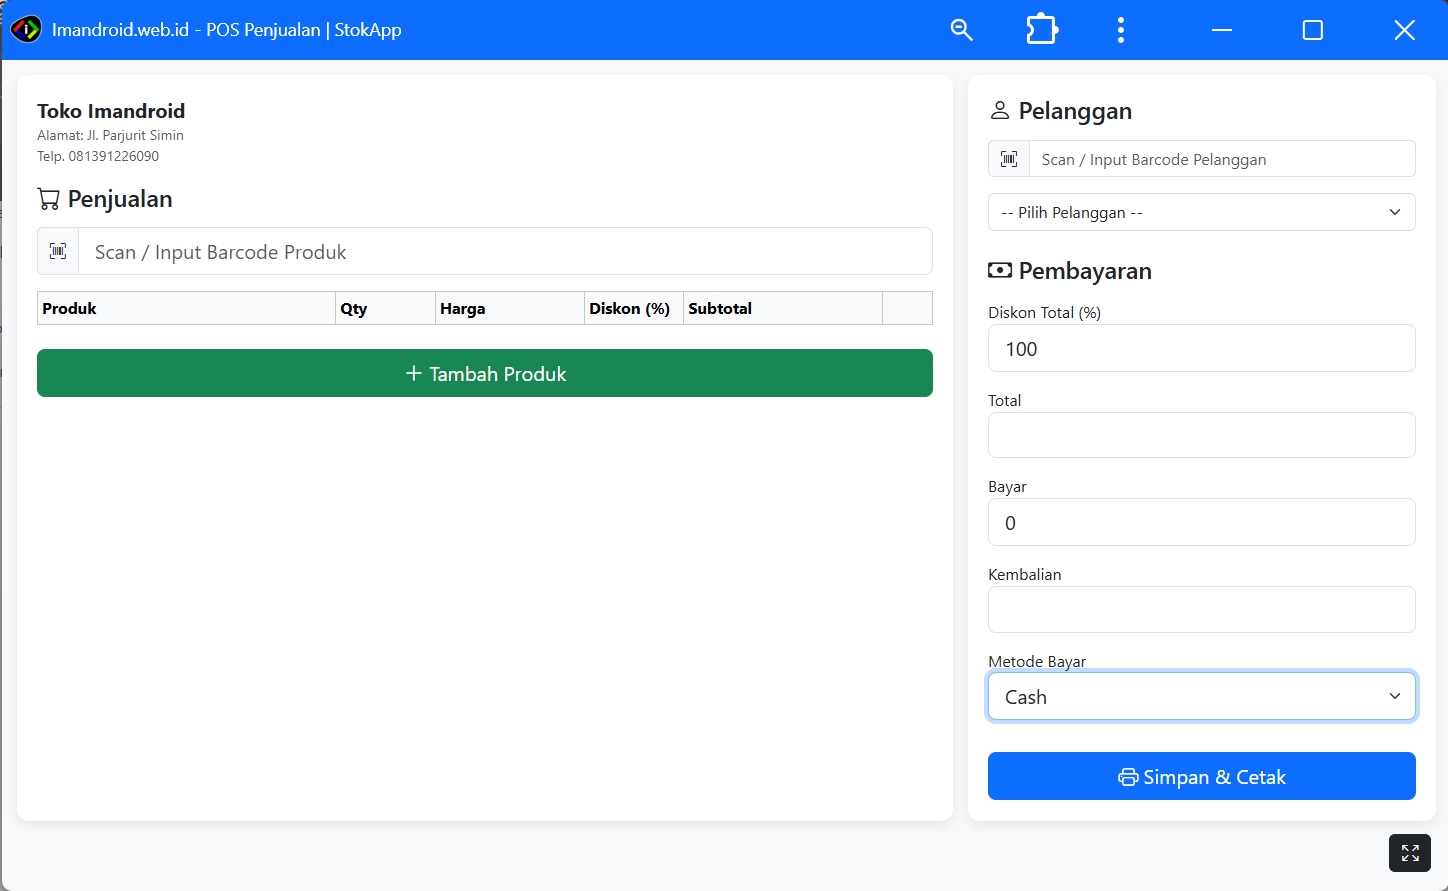The width and height of the screenshot is (1448, 891).
Task: Focus the Scan / Input Barcode Produk field
Action: 506,251
